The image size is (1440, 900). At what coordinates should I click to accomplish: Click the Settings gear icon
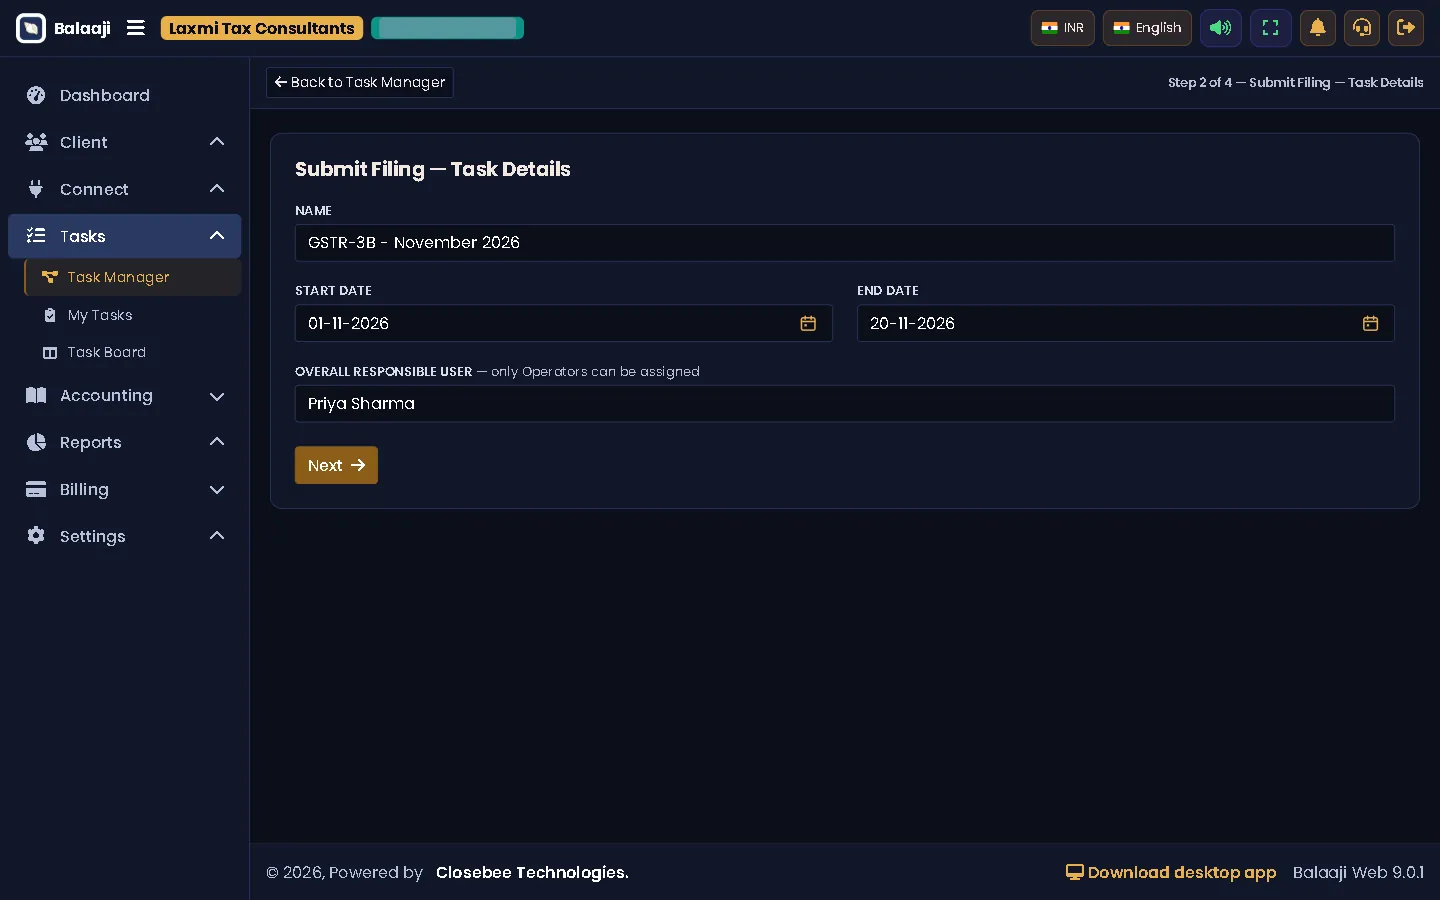[36, 536]
